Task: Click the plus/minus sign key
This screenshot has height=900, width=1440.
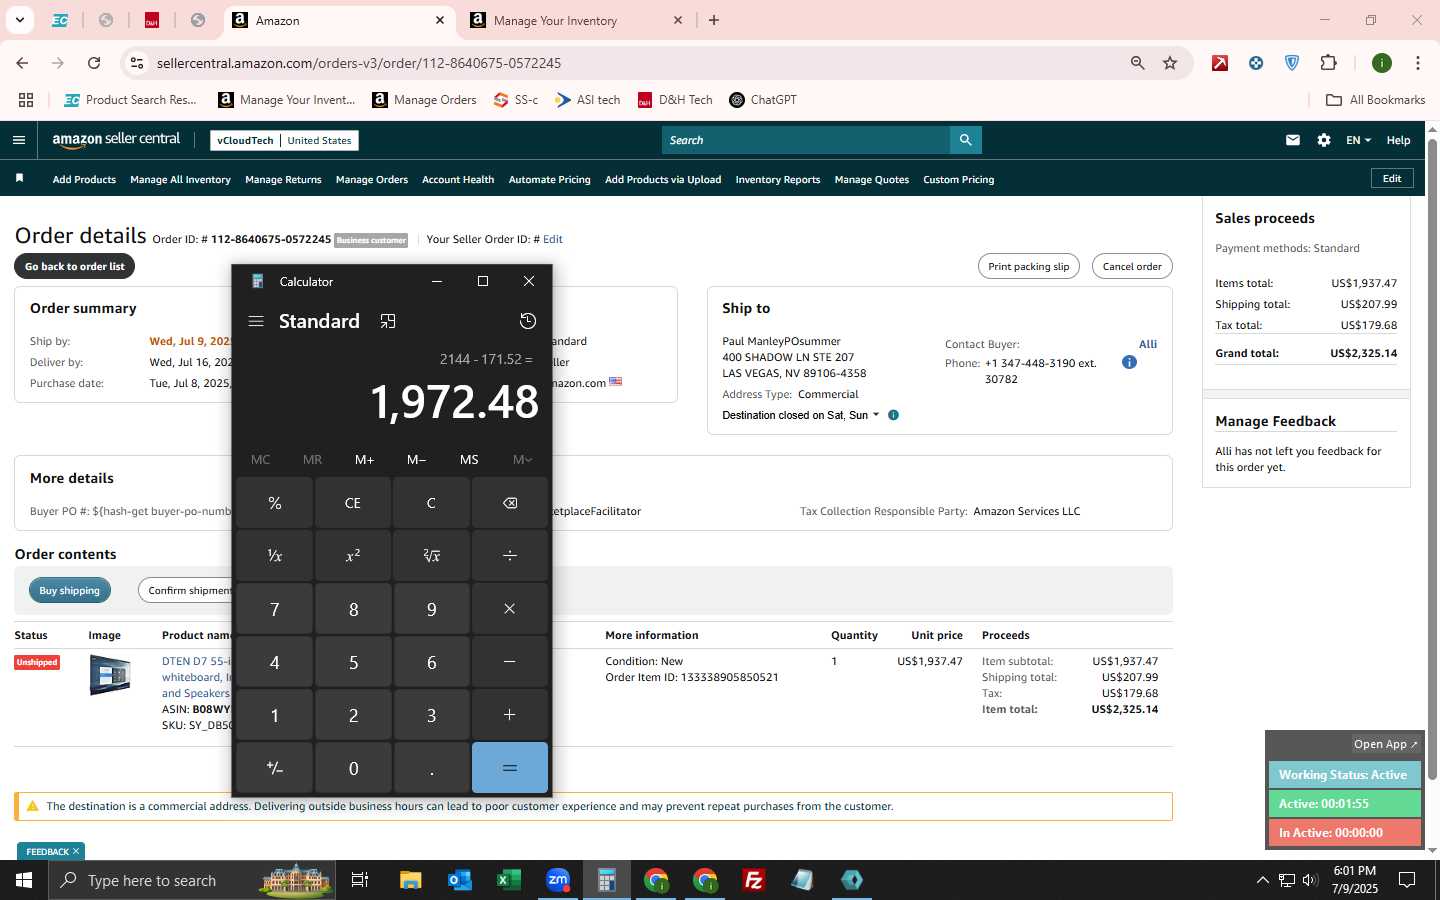Action: (x=274, y=768)
